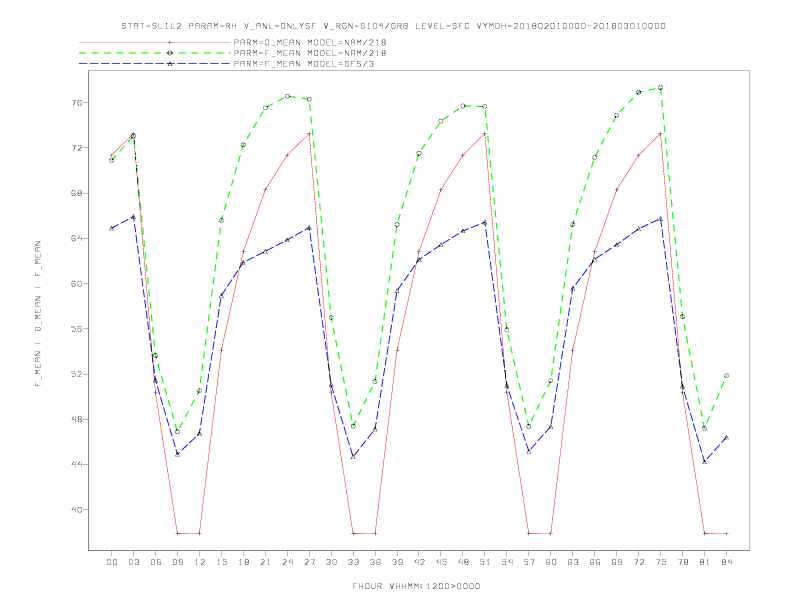Click x-axis forecast hour label 36
The width and height of the screenshot is (792, 612).
[375, 562]
